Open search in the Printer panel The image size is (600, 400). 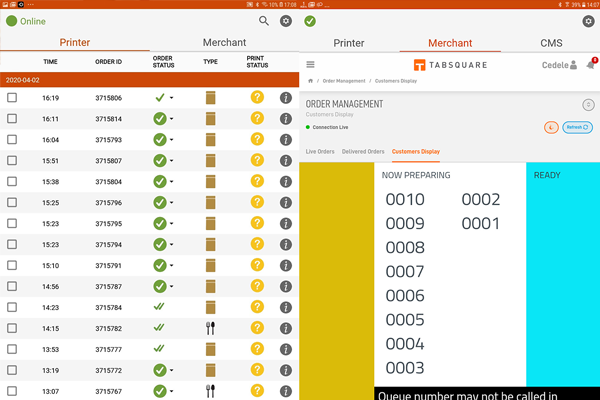point(264,21)
